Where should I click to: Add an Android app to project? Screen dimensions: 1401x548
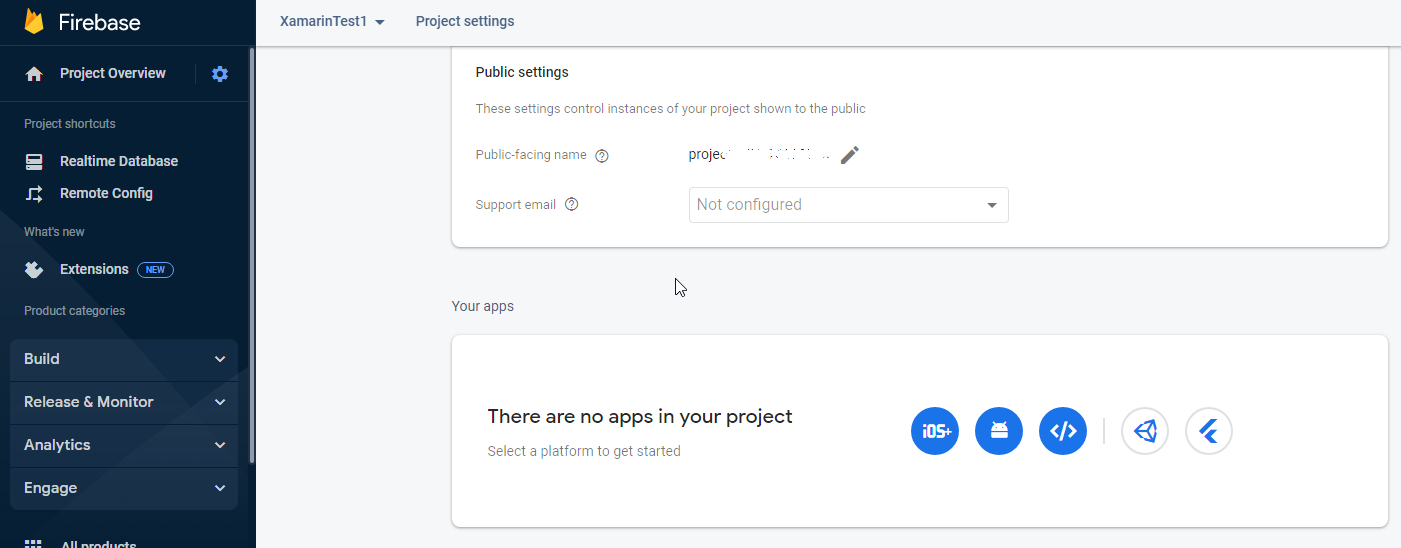(999, 431)
